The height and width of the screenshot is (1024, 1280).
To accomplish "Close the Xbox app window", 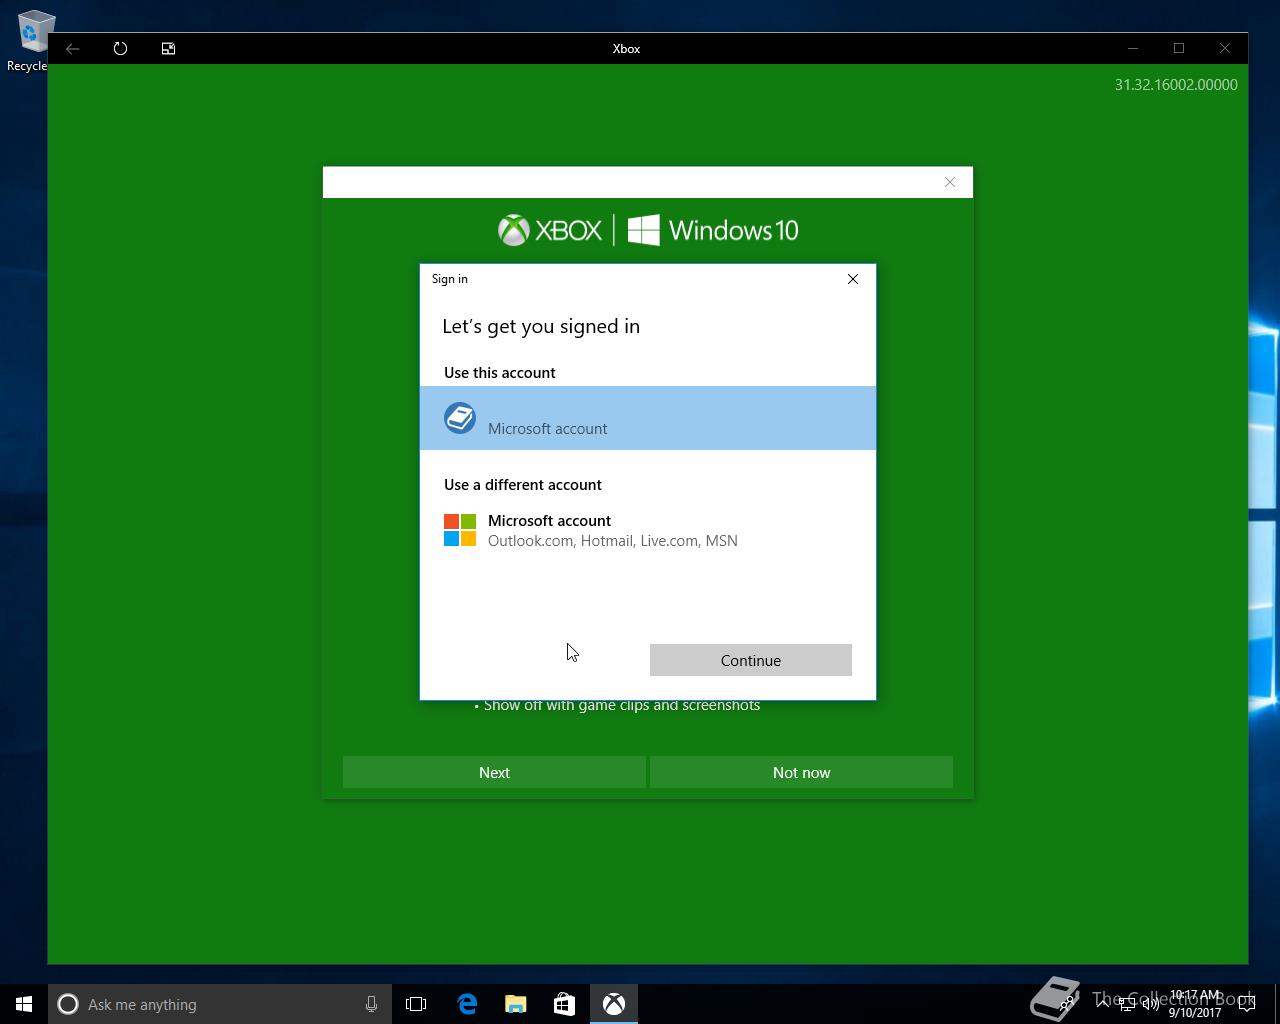I will pos(1225,48).
